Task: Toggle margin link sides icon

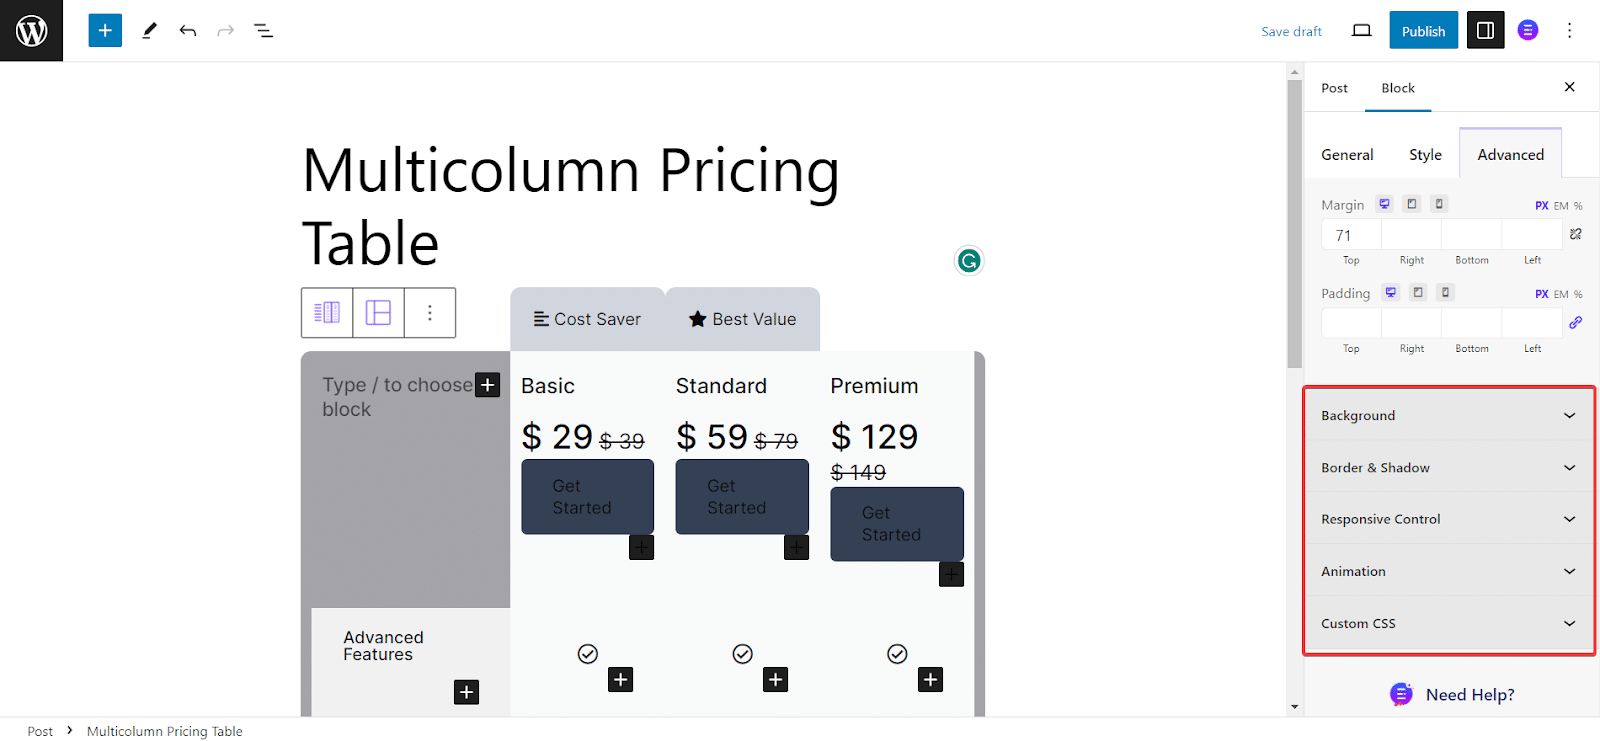Action: [1576, 234]
